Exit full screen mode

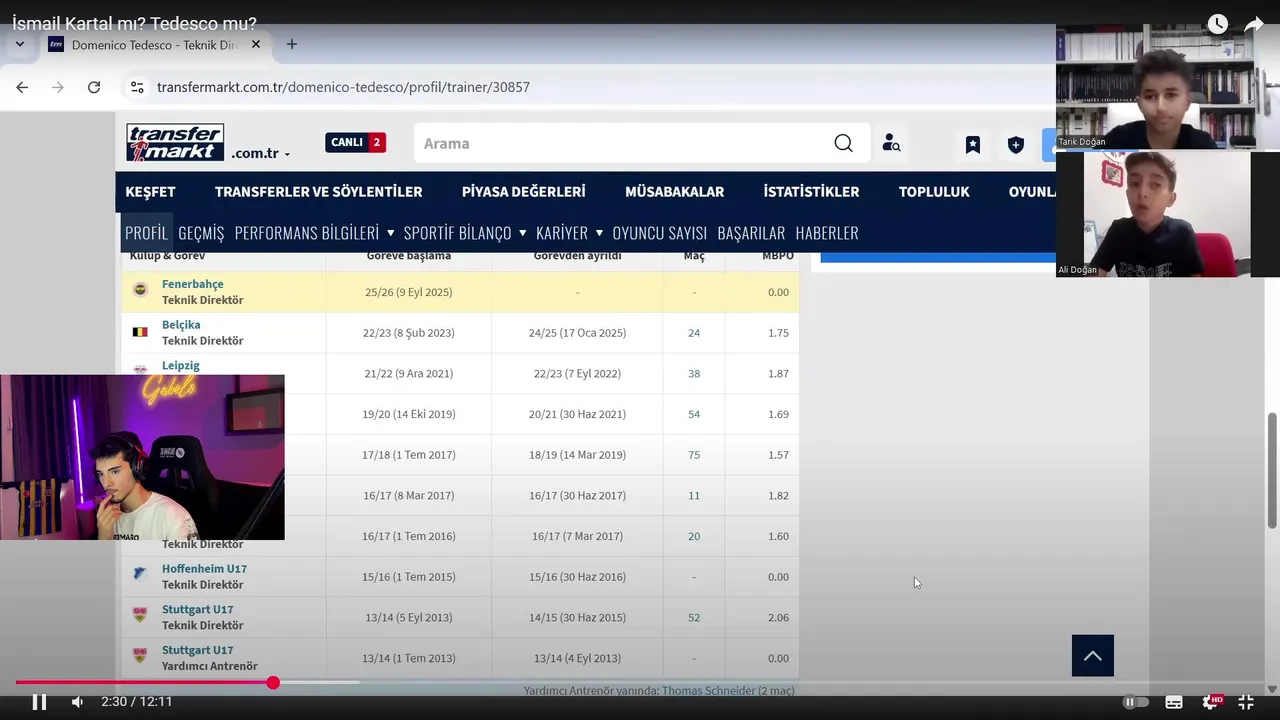coord(1246,702)
